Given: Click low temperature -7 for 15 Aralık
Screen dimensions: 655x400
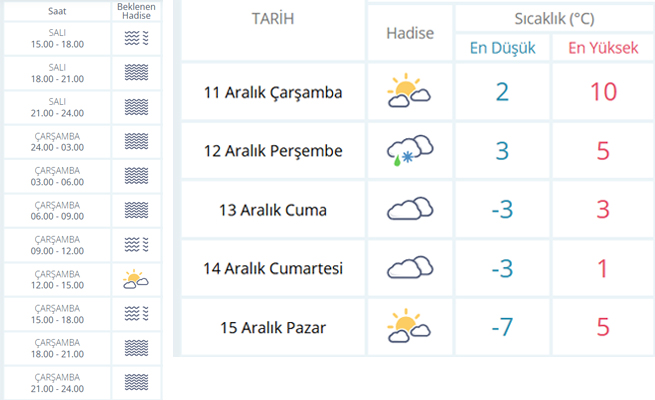Looking at the screenshot, I should click(502, 327).
